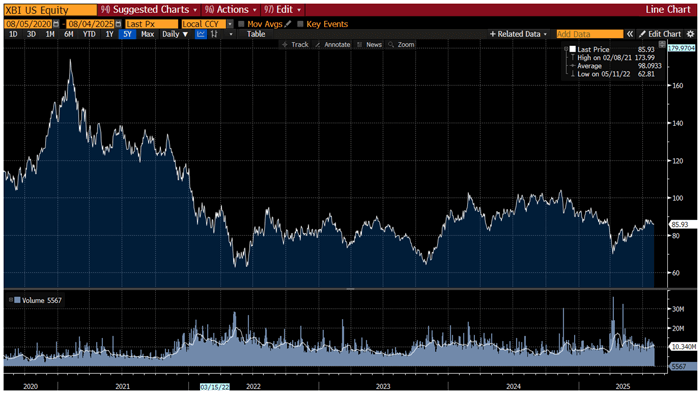Image resolution: width=700 pixels, height=393 pixels.
Task: Show News on the chart
Action: pos(369,45)
